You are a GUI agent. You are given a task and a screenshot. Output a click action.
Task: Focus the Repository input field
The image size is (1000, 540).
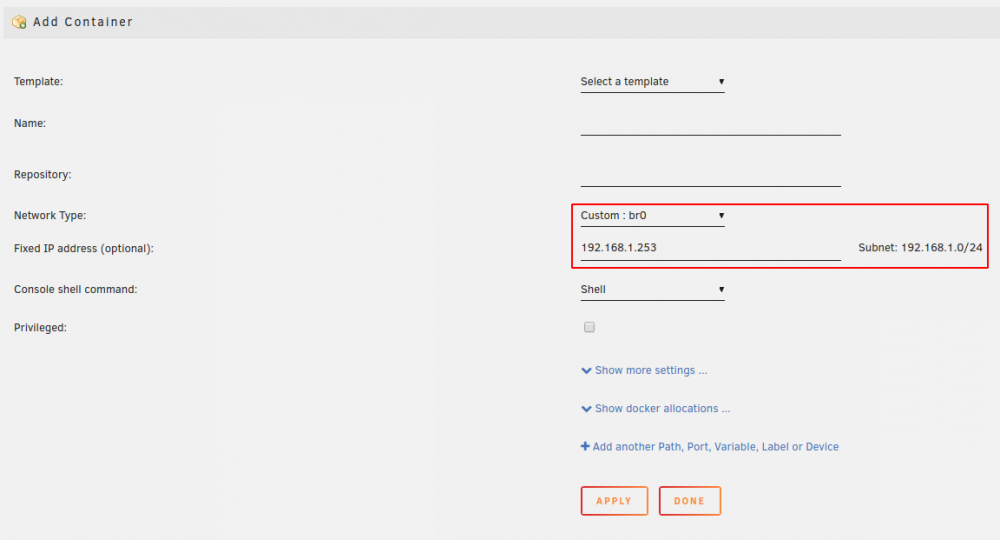click(x=710, y=175)
